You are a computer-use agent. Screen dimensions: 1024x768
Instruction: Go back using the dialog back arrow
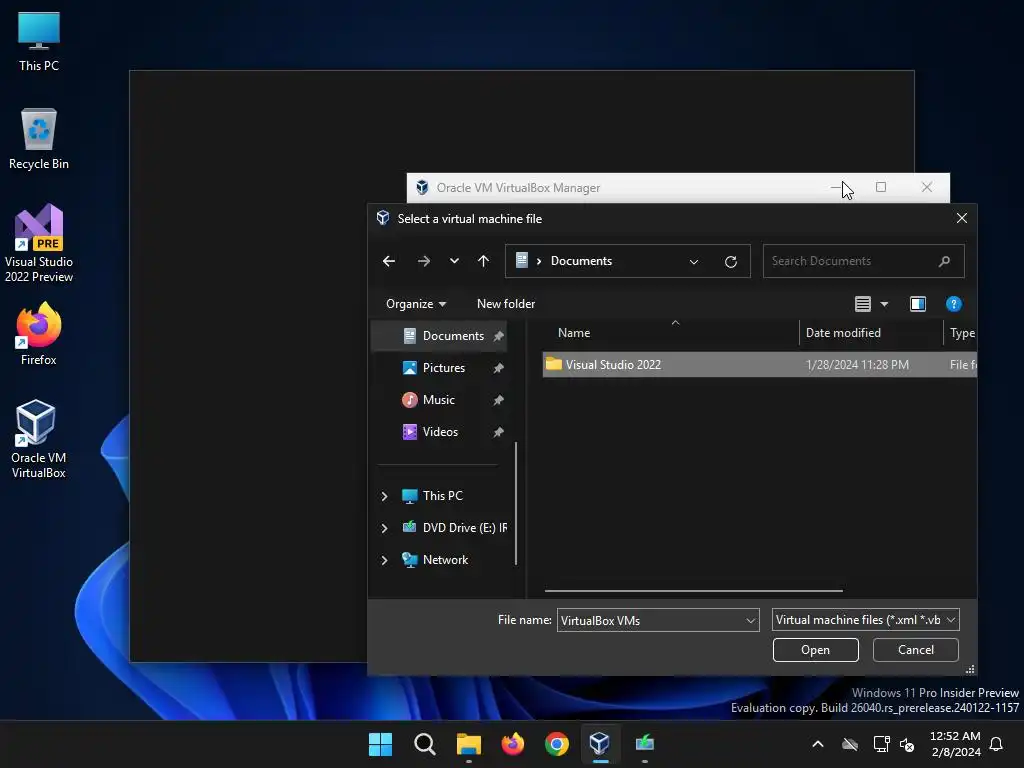389,261
